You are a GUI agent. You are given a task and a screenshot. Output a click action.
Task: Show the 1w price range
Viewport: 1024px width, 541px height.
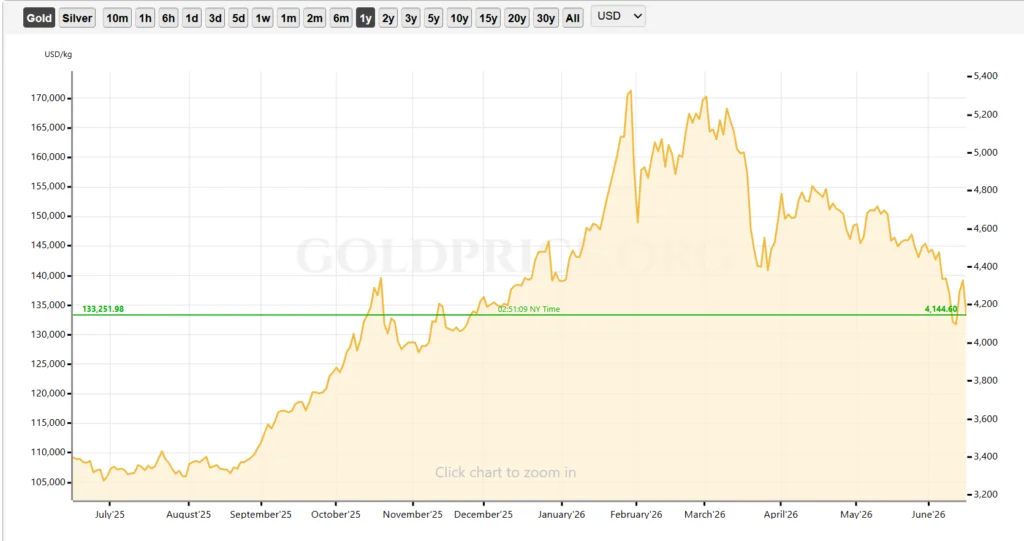(x=263, y=18)
